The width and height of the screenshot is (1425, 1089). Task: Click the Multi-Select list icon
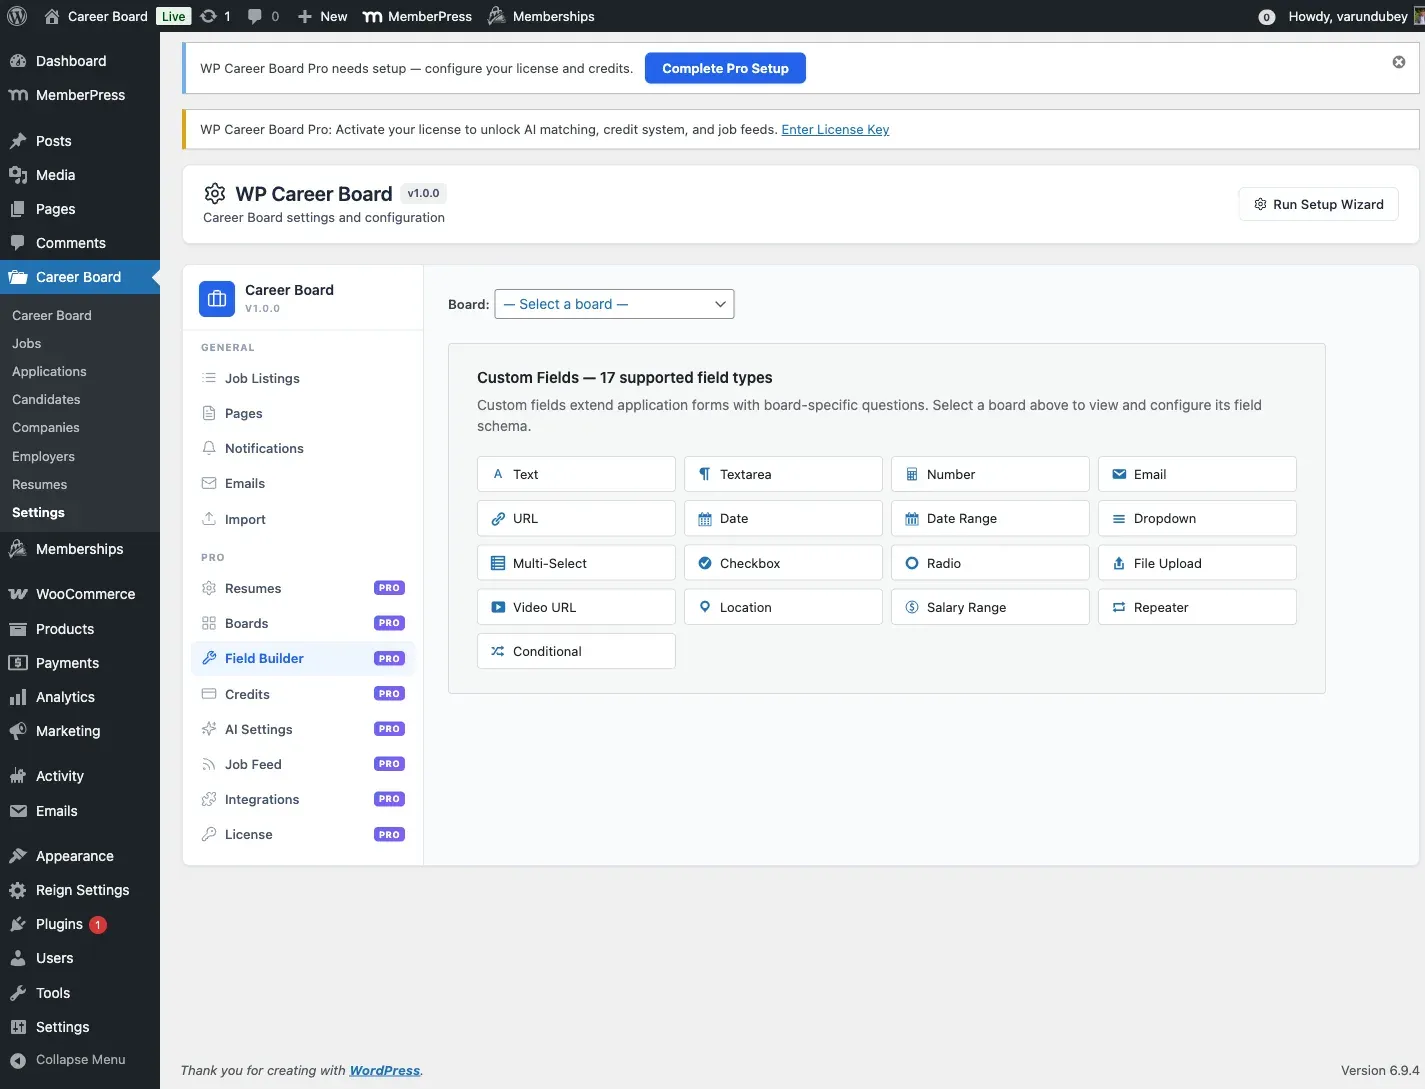498,563
